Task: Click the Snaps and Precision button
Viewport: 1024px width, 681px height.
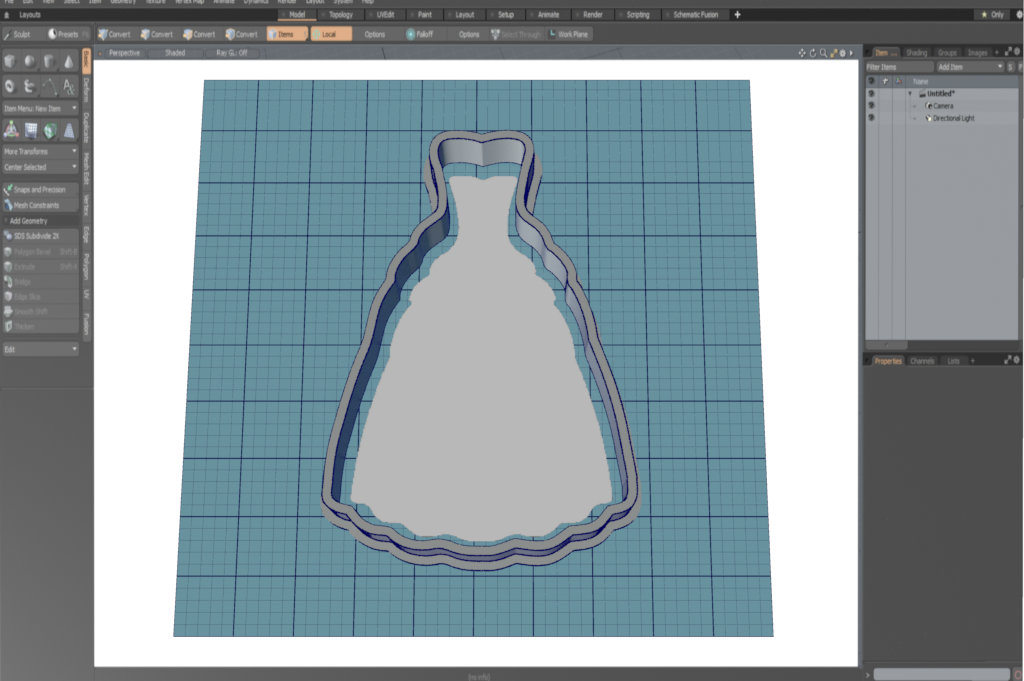Action: point(40,189)
